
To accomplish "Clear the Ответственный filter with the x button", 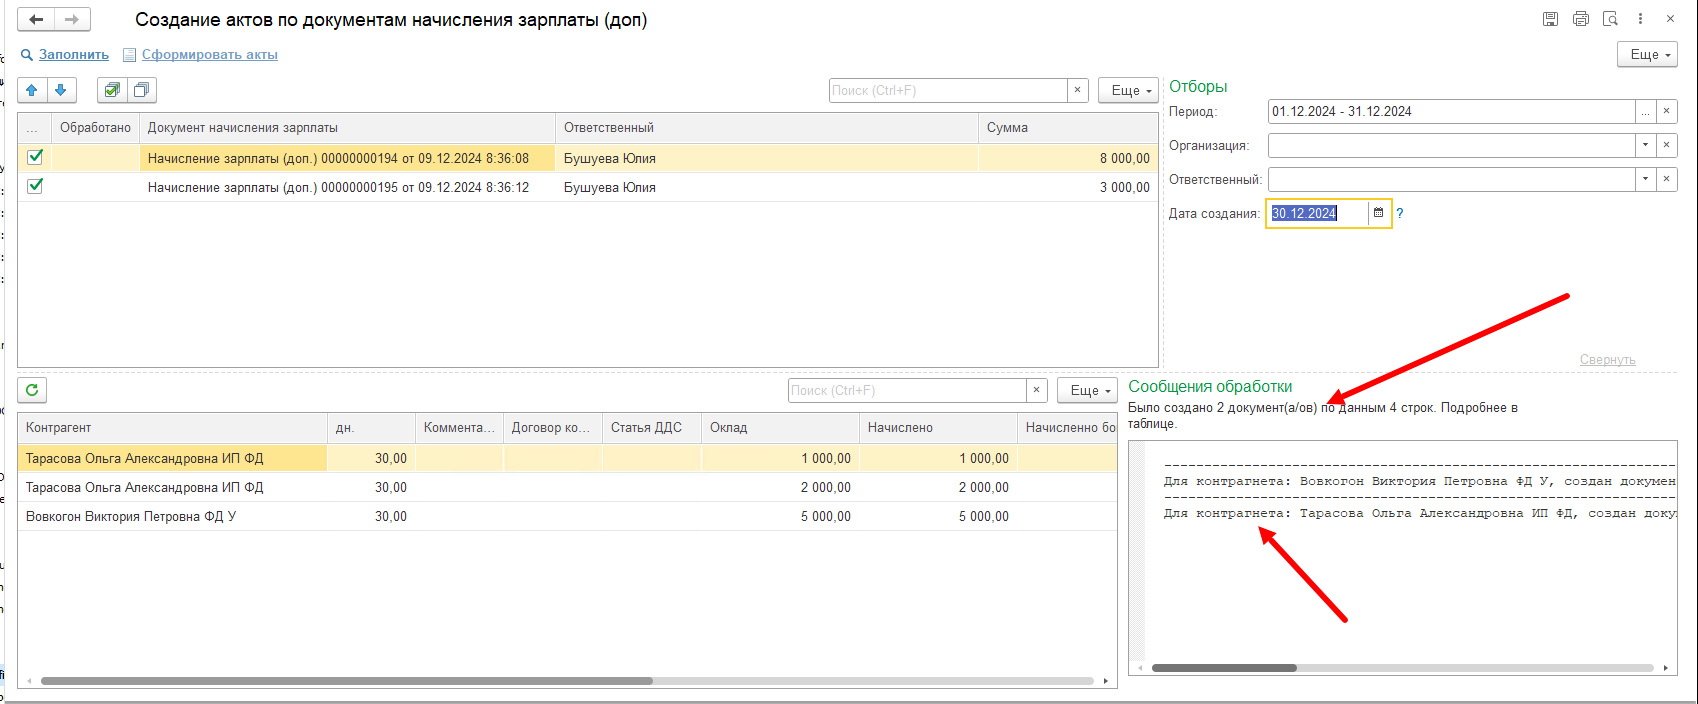I will 1666,179.
